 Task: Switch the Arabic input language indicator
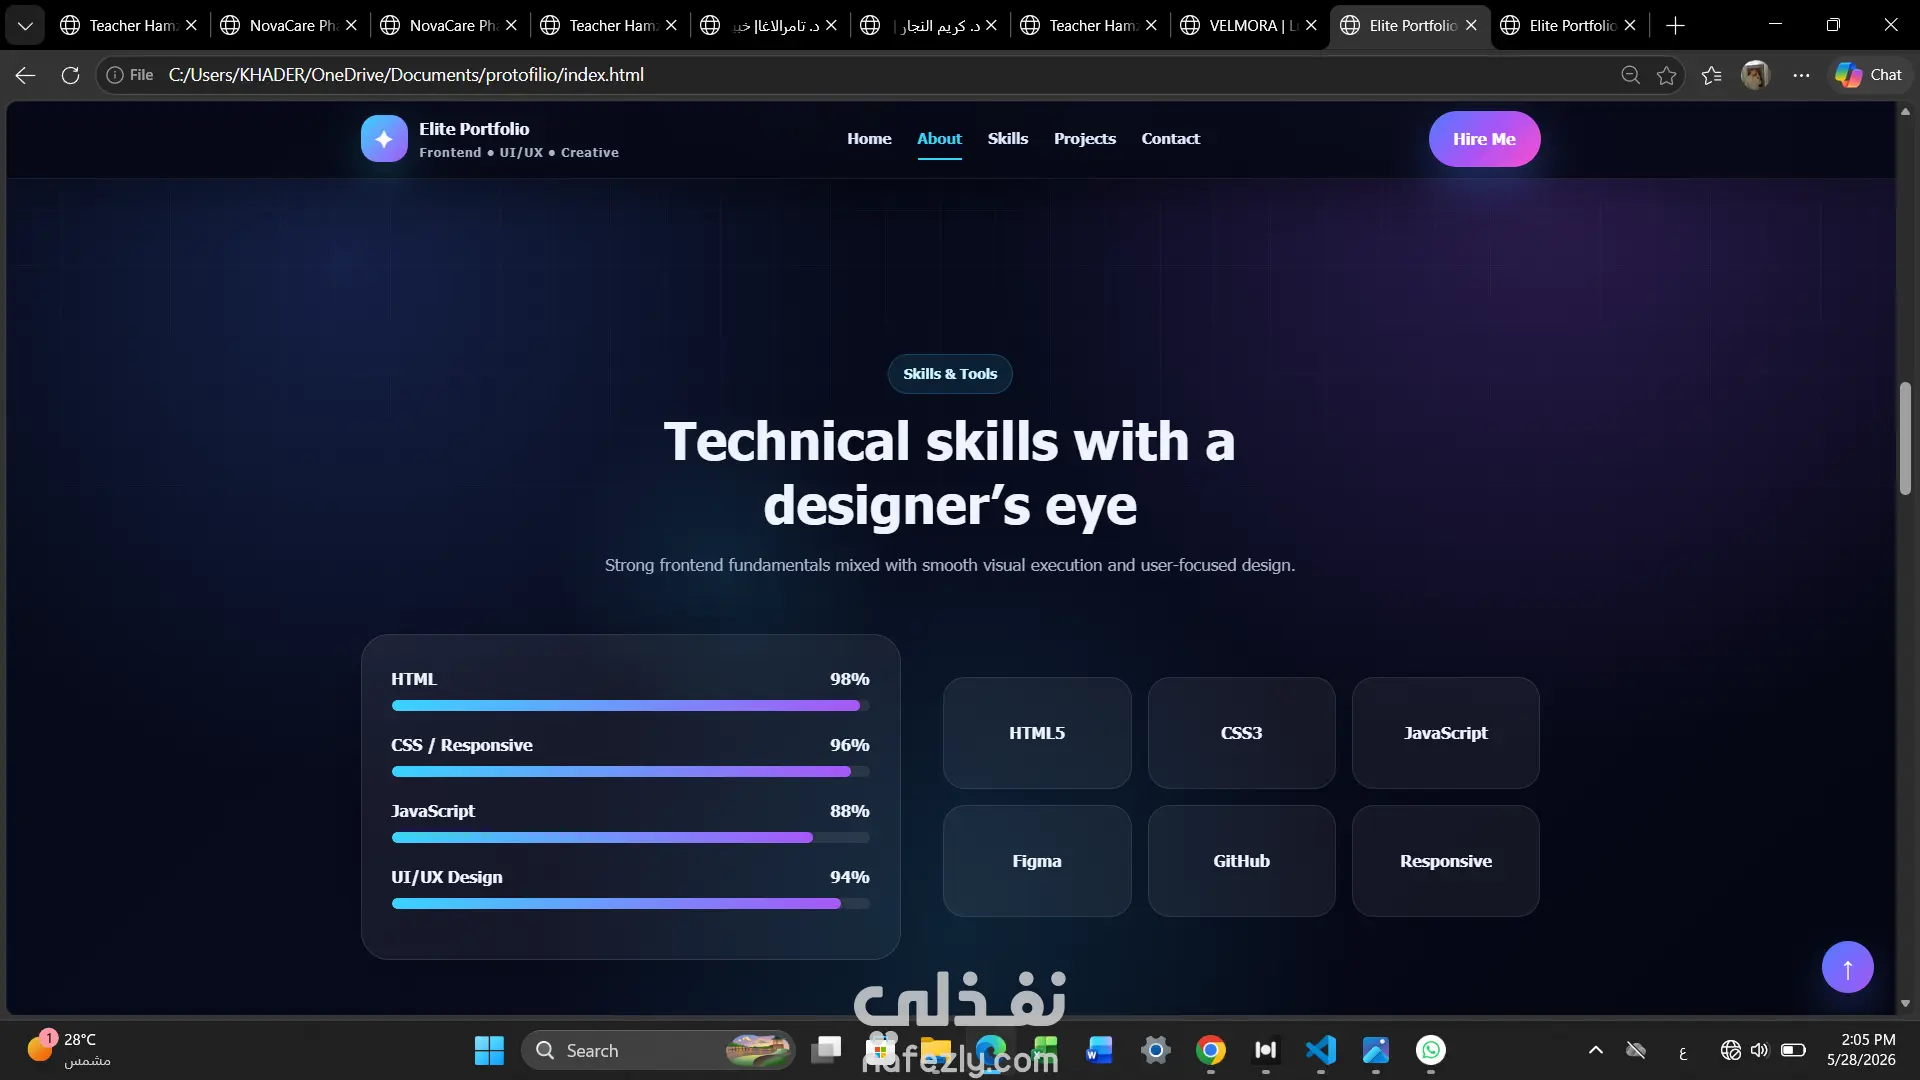1683,1051
